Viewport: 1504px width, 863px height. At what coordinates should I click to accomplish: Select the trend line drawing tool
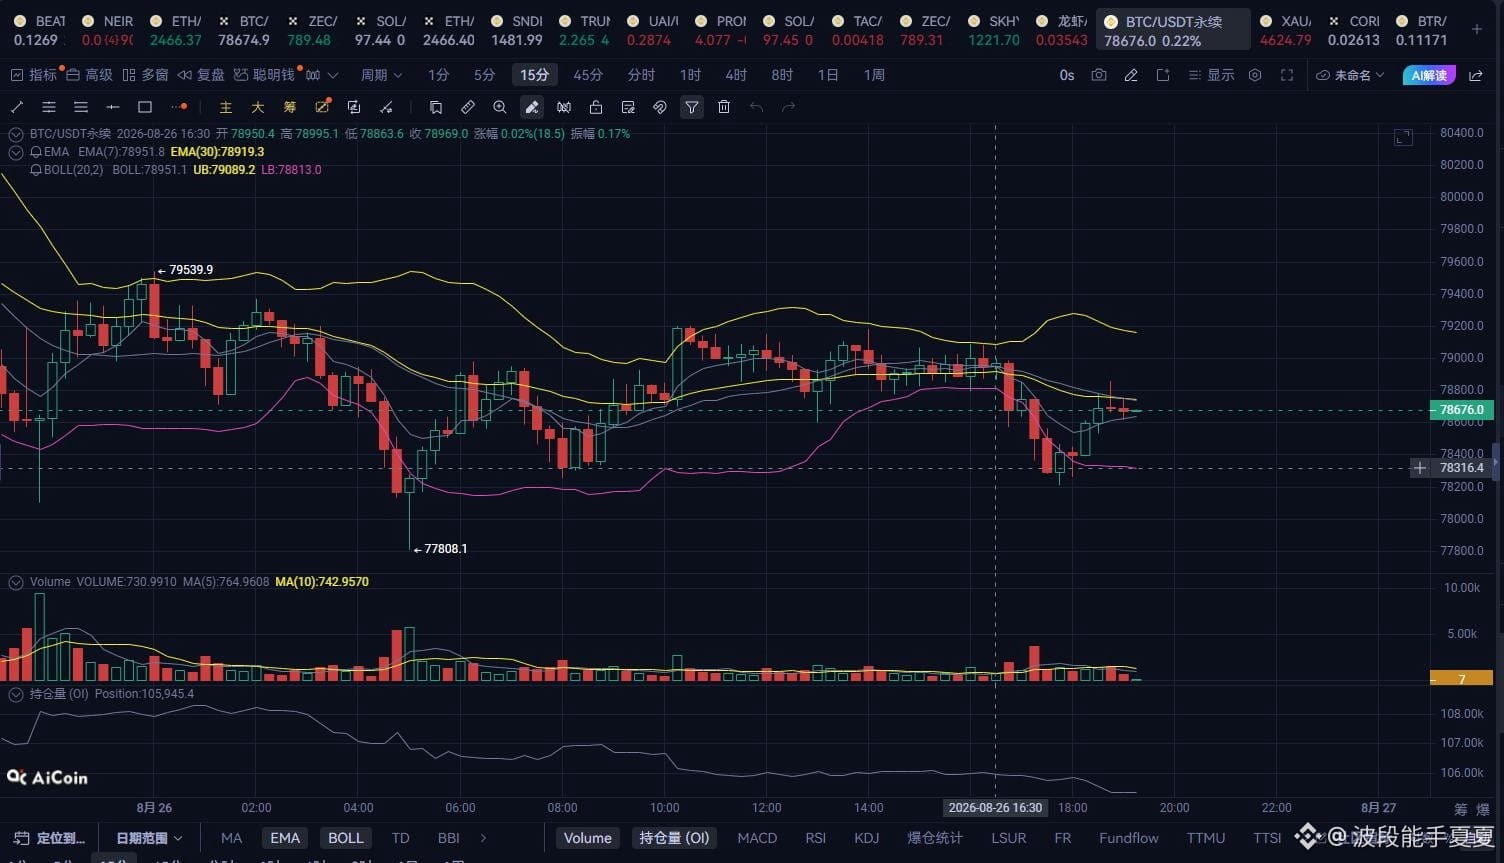pyautogui.click(x=17, y=107)
